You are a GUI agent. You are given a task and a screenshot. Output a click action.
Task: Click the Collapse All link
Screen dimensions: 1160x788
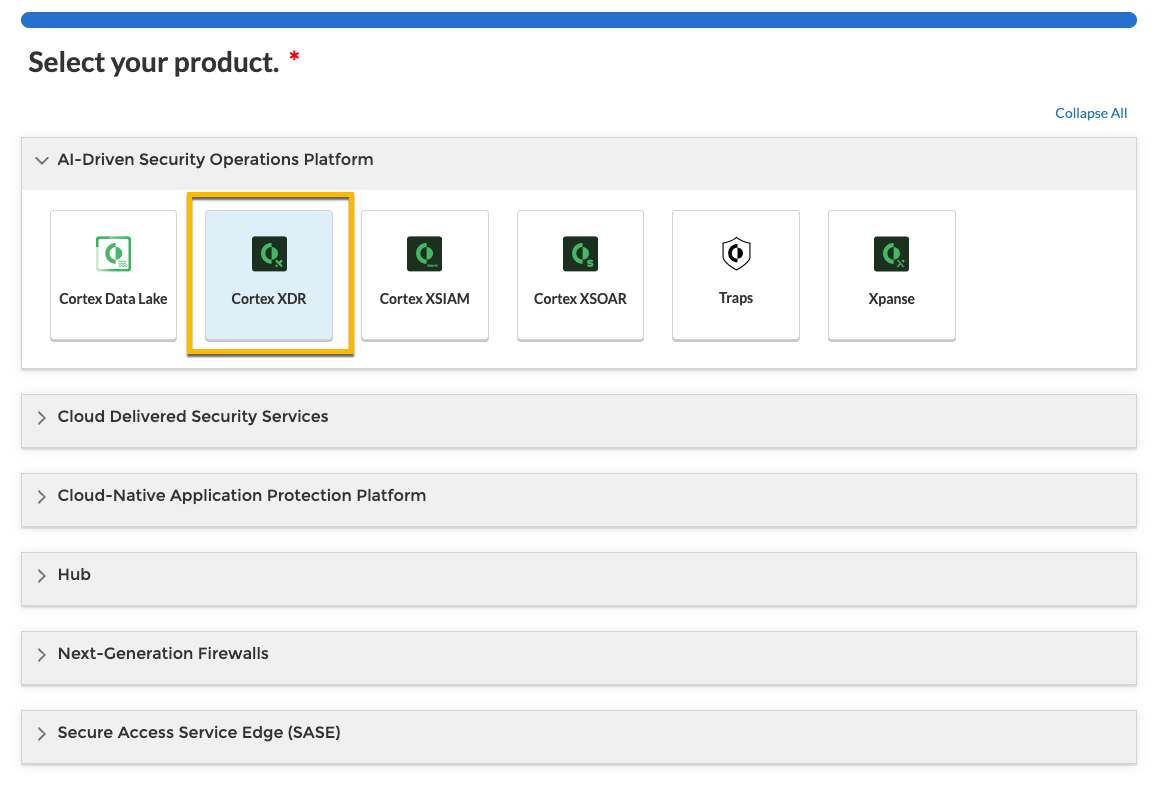[x=1090, y=113]
